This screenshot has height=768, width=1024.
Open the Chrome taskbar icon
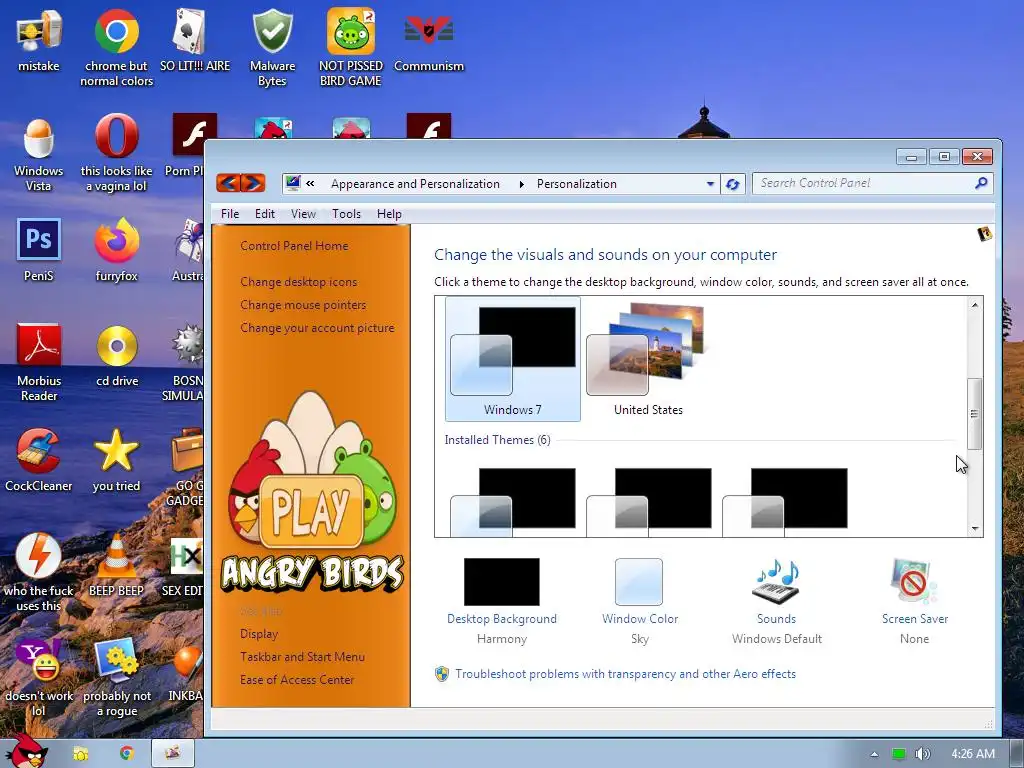click(127, 754)
